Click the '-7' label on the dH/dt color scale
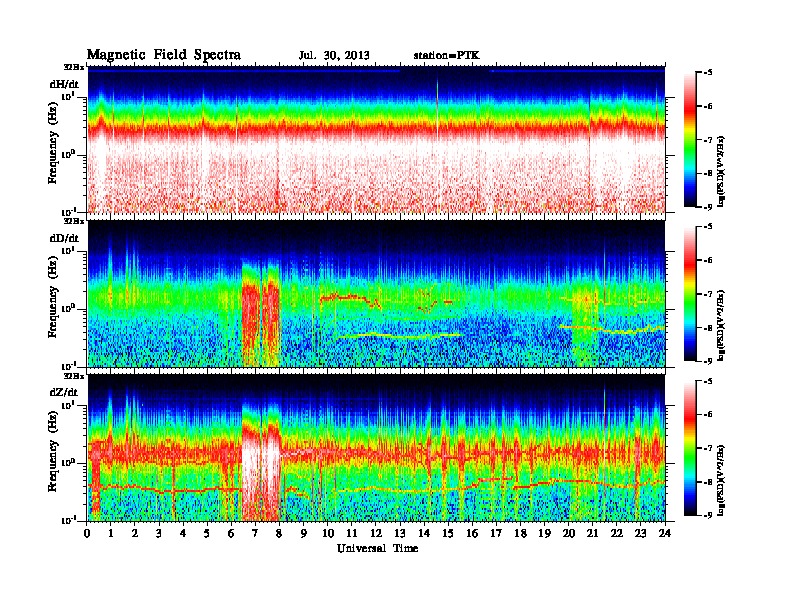This screenshot has height=612, width=792. pyautogui.click(x=707, y=140)
